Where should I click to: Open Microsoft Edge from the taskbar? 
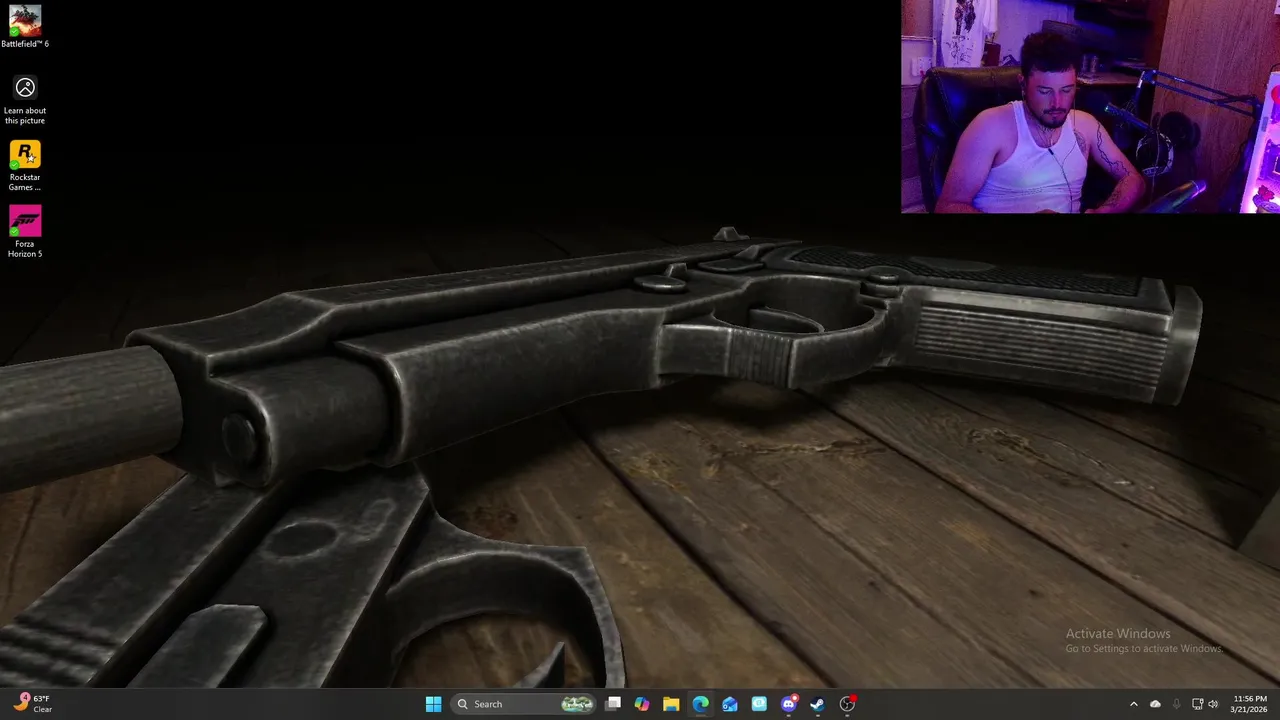tap(700, 704)
